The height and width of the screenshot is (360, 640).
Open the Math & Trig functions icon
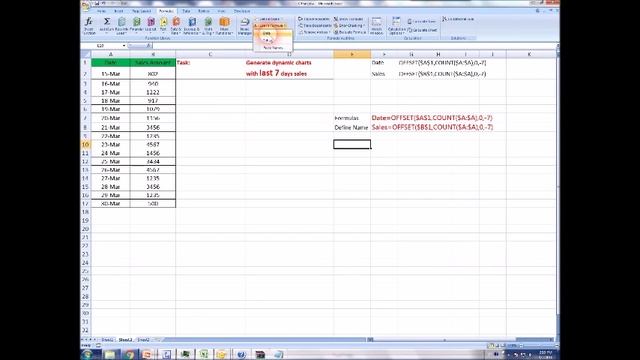coord(208,25)
